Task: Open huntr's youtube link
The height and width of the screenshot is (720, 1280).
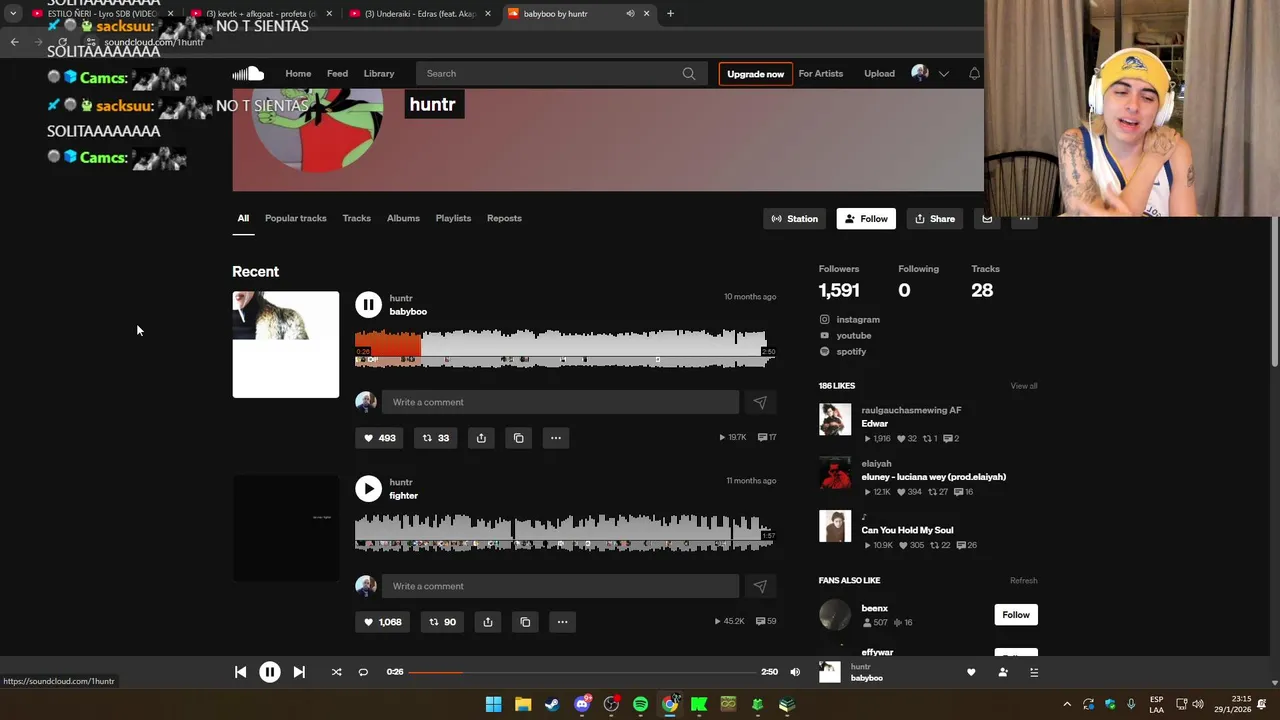Action: point(853,335)
